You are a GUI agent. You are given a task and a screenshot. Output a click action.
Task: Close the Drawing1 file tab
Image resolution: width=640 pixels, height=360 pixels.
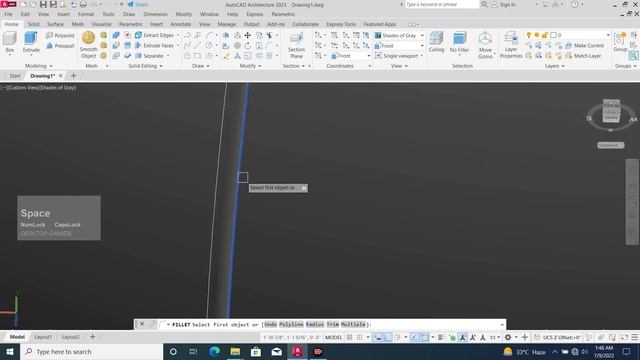[x=60, y=76]
